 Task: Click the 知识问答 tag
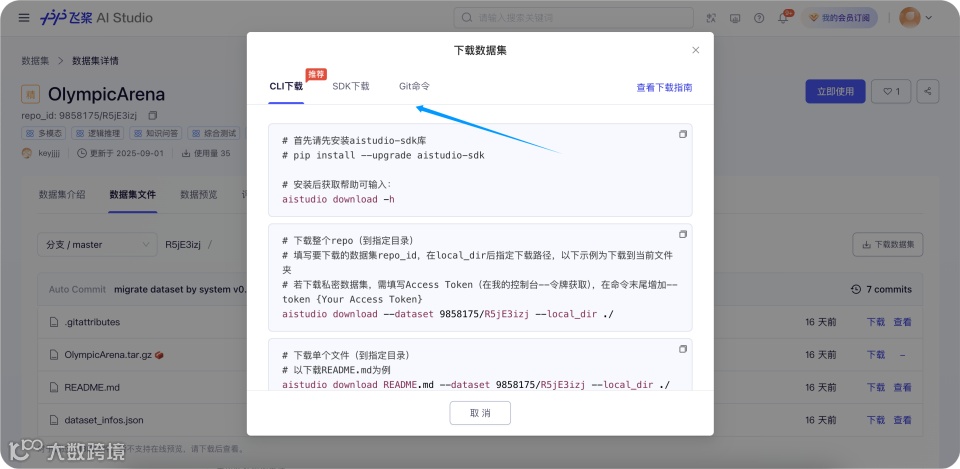click(156, 133)
